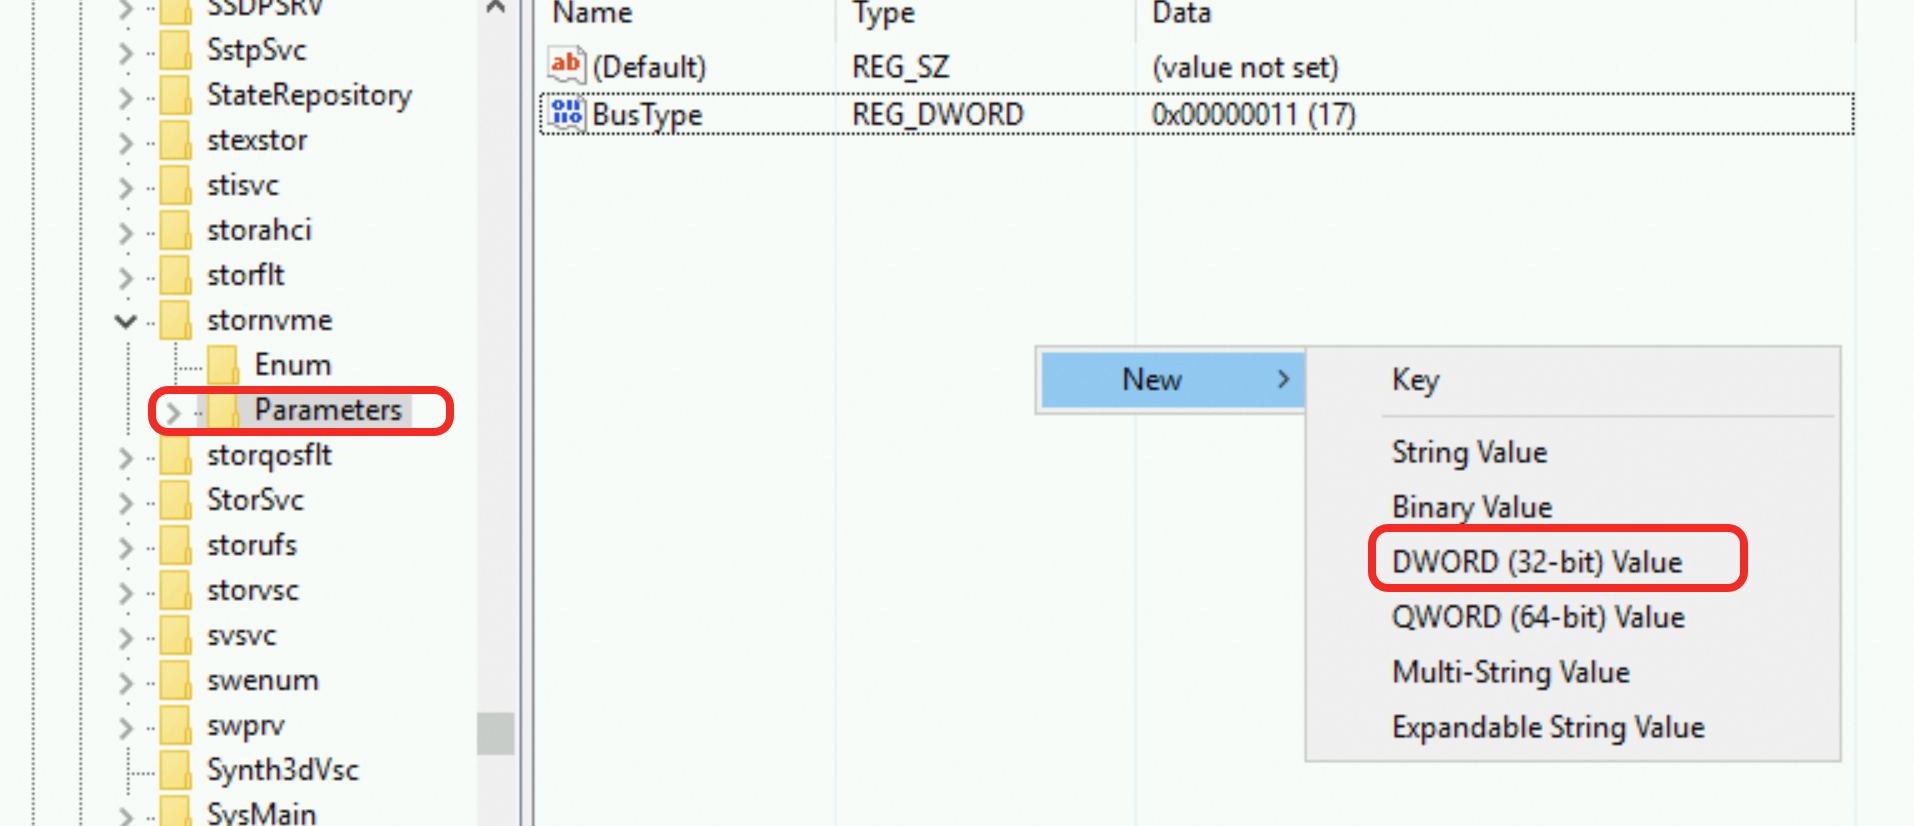Expand the StorSvc key
Viewport: 1914px width, 826px height.
(126, 502)
